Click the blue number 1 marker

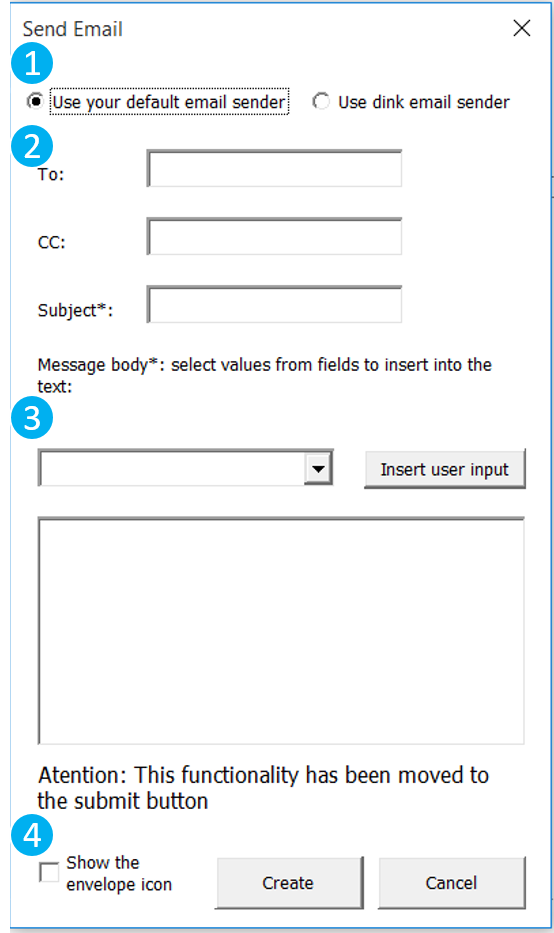point(32,63)
